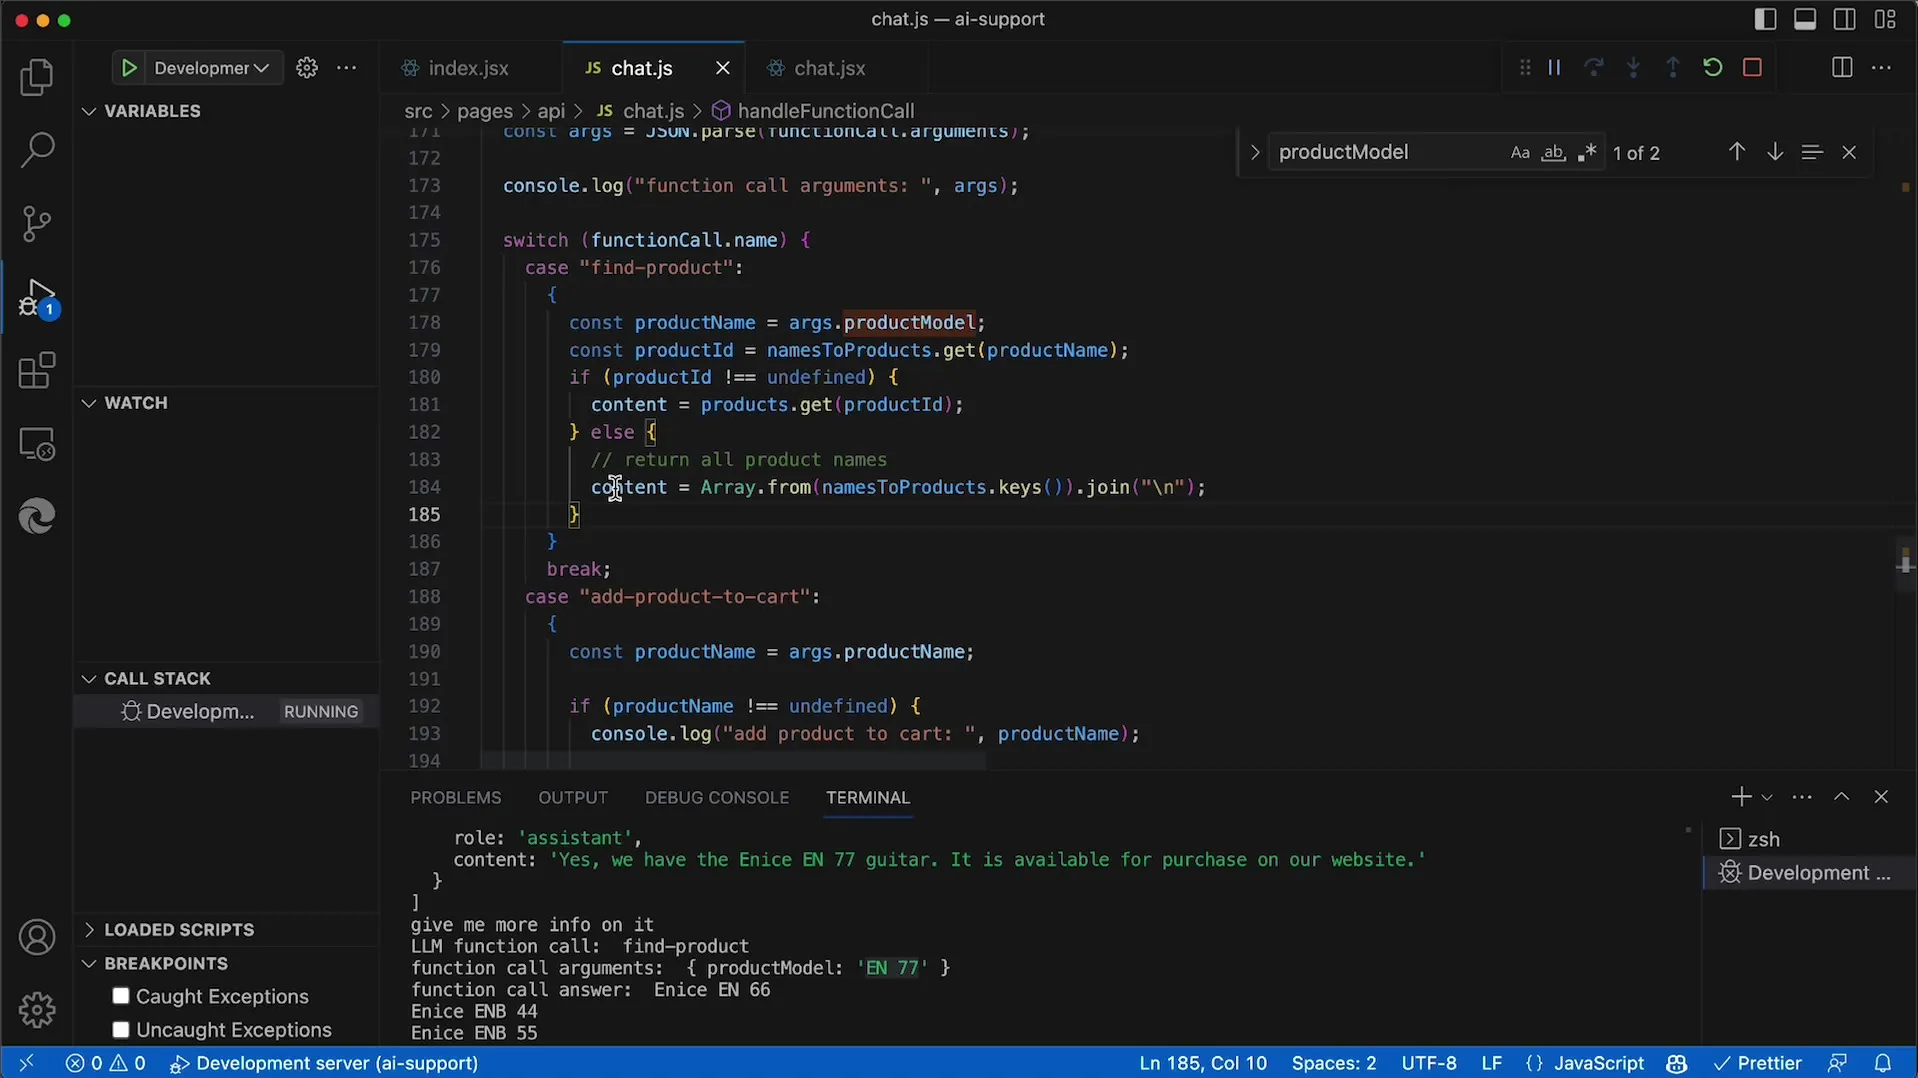This screenshot has height=1078, width=1918.
Task: Open debug view more actions ellipsis
Action: tap(347, 68)
